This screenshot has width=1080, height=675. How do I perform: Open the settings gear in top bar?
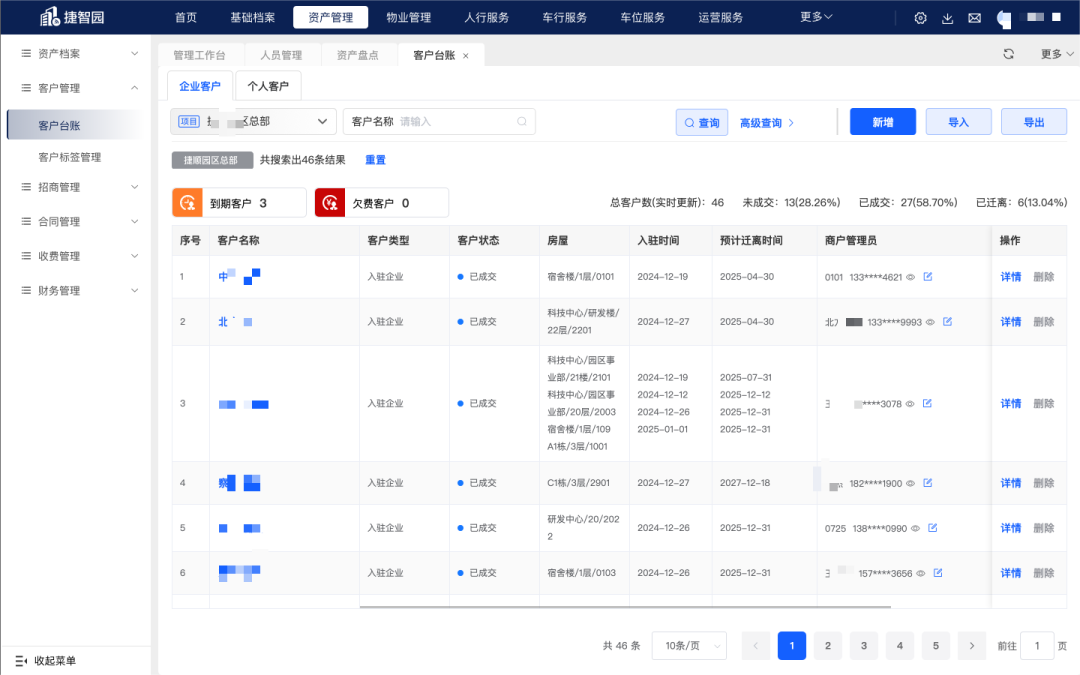(921, 18)
